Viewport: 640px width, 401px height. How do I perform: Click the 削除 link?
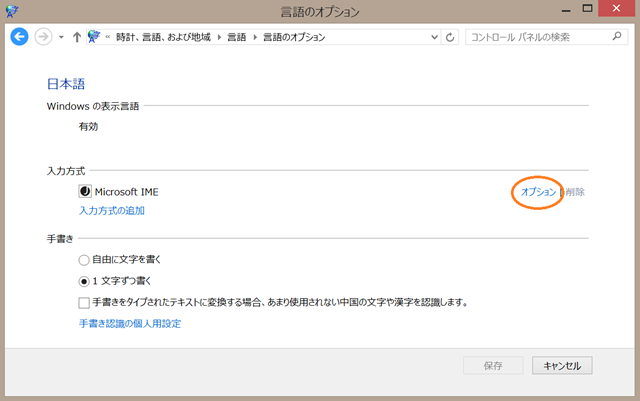pyautogui.click(x=575, y=192)
